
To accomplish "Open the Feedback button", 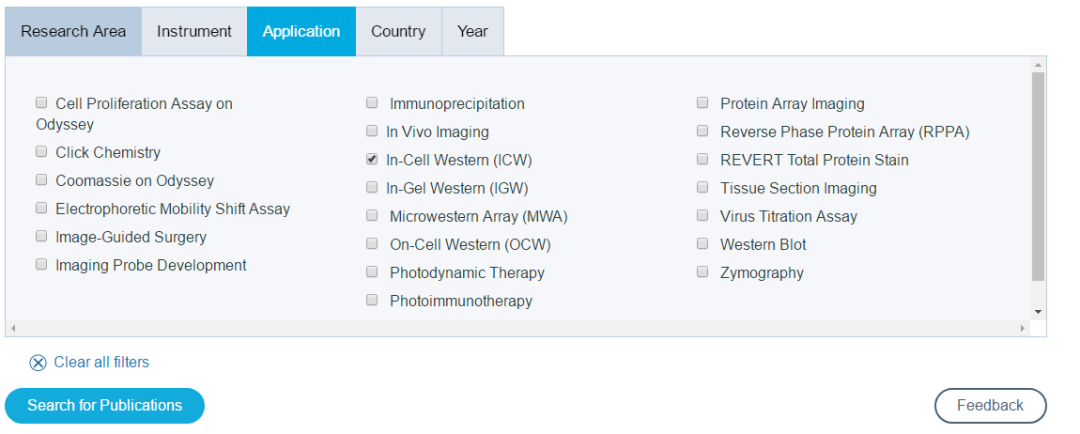I will coord(990,406).
